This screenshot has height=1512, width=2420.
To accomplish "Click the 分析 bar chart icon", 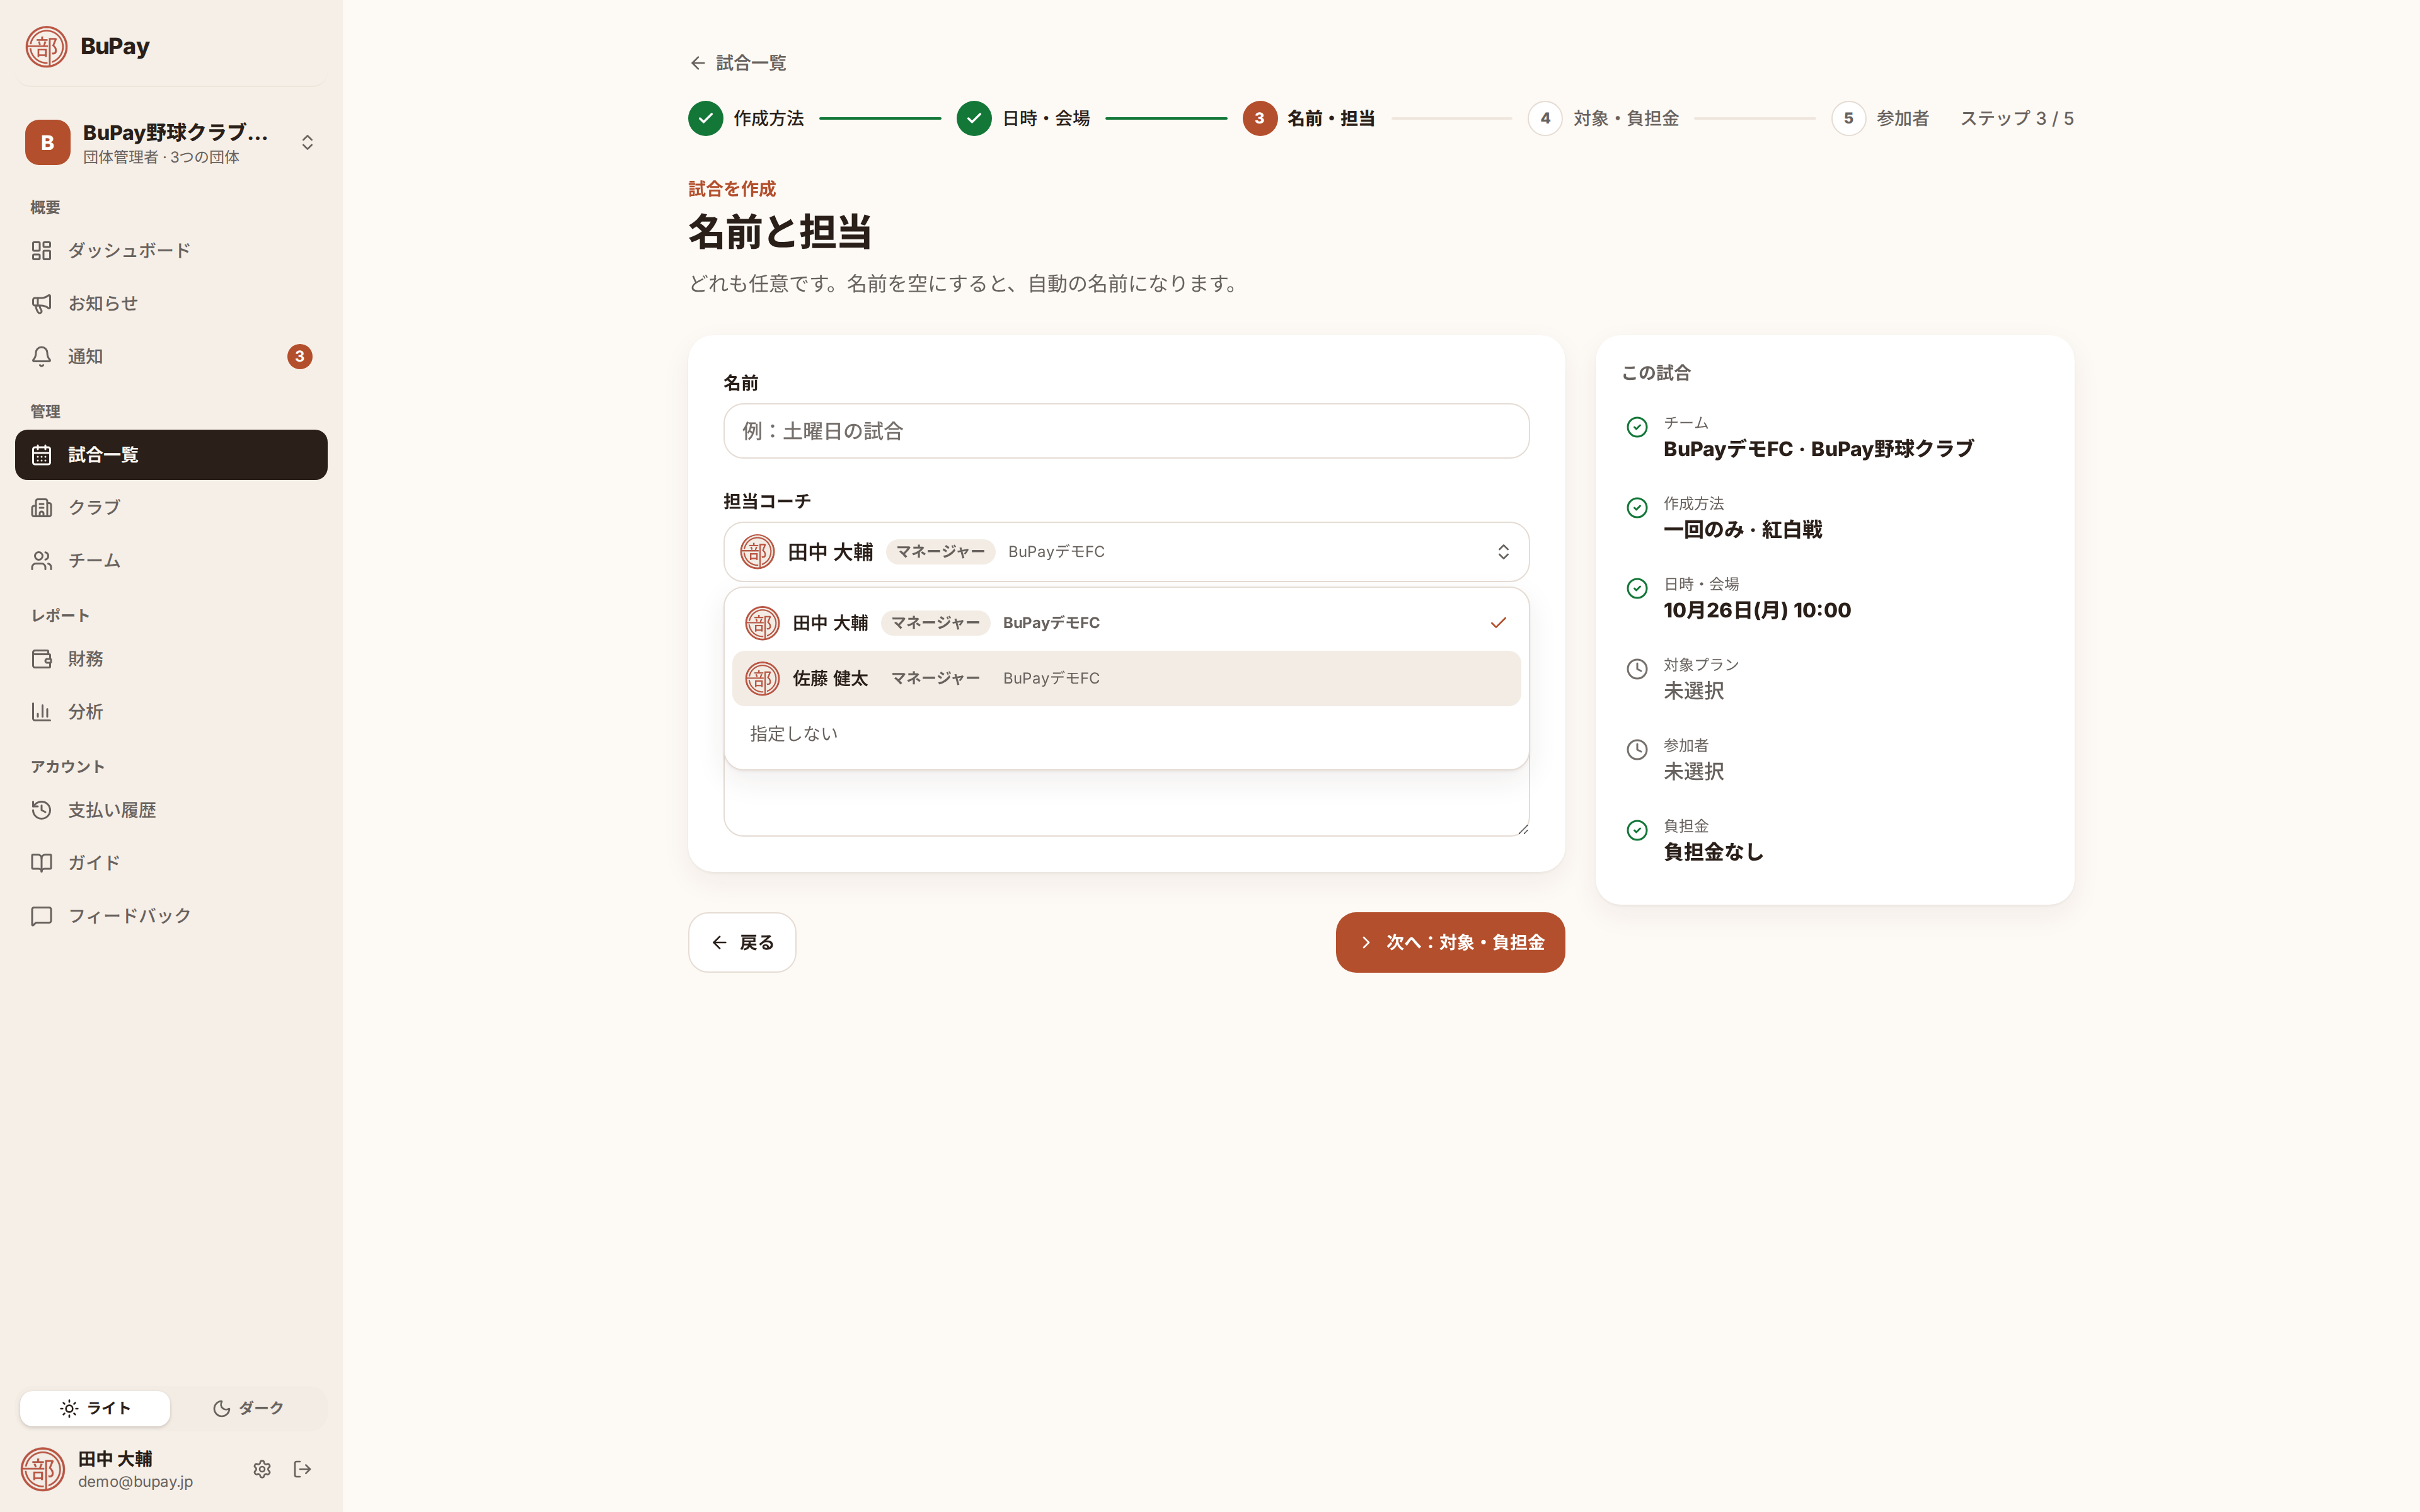I will 41,712.
